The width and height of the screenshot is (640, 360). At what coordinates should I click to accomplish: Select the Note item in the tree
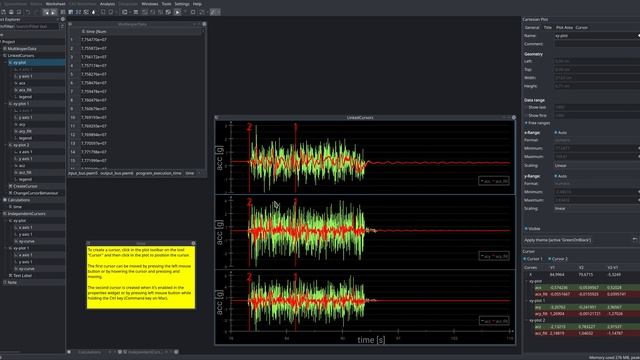point(12,282)
